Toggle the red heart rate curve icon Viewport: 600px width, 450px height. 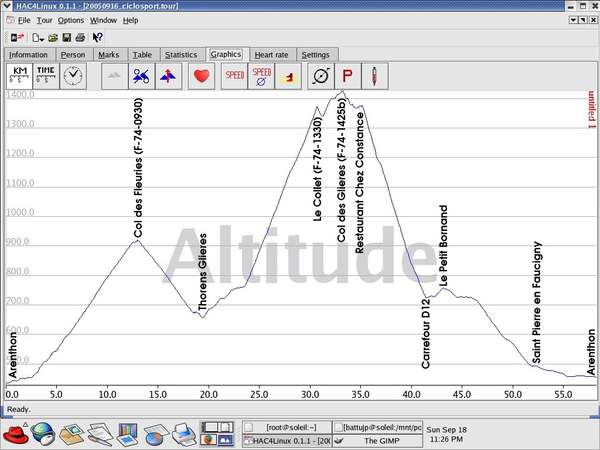pos(201,76)
